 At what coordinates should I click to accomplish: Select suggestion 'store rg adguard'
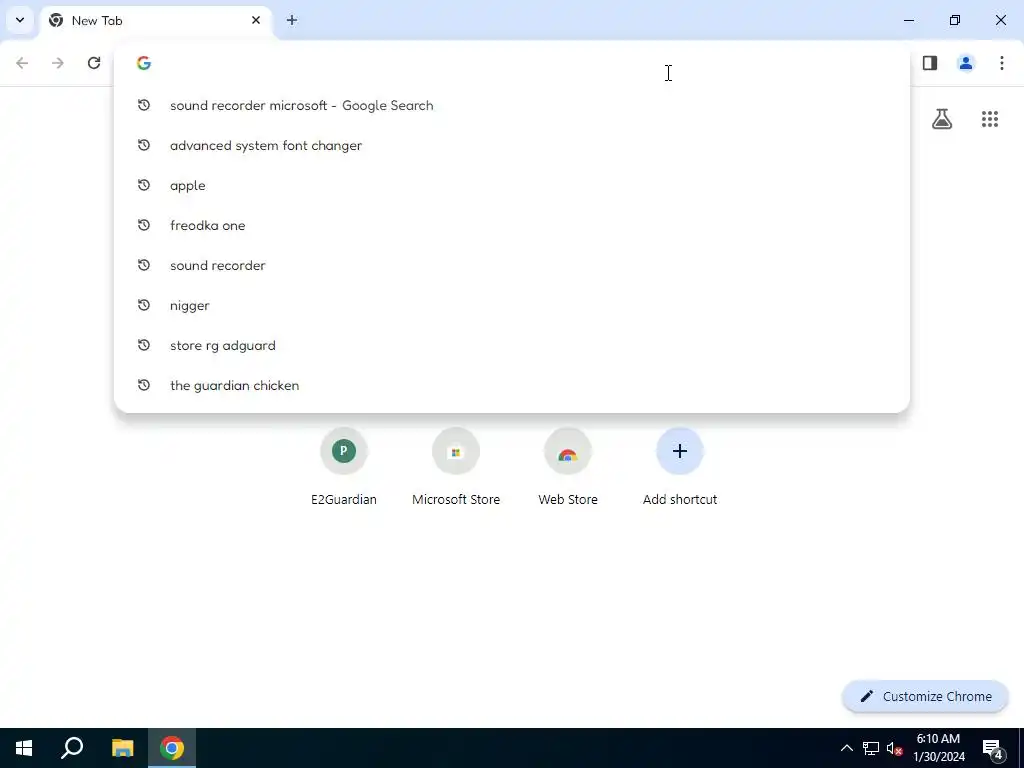coord(512,345)
